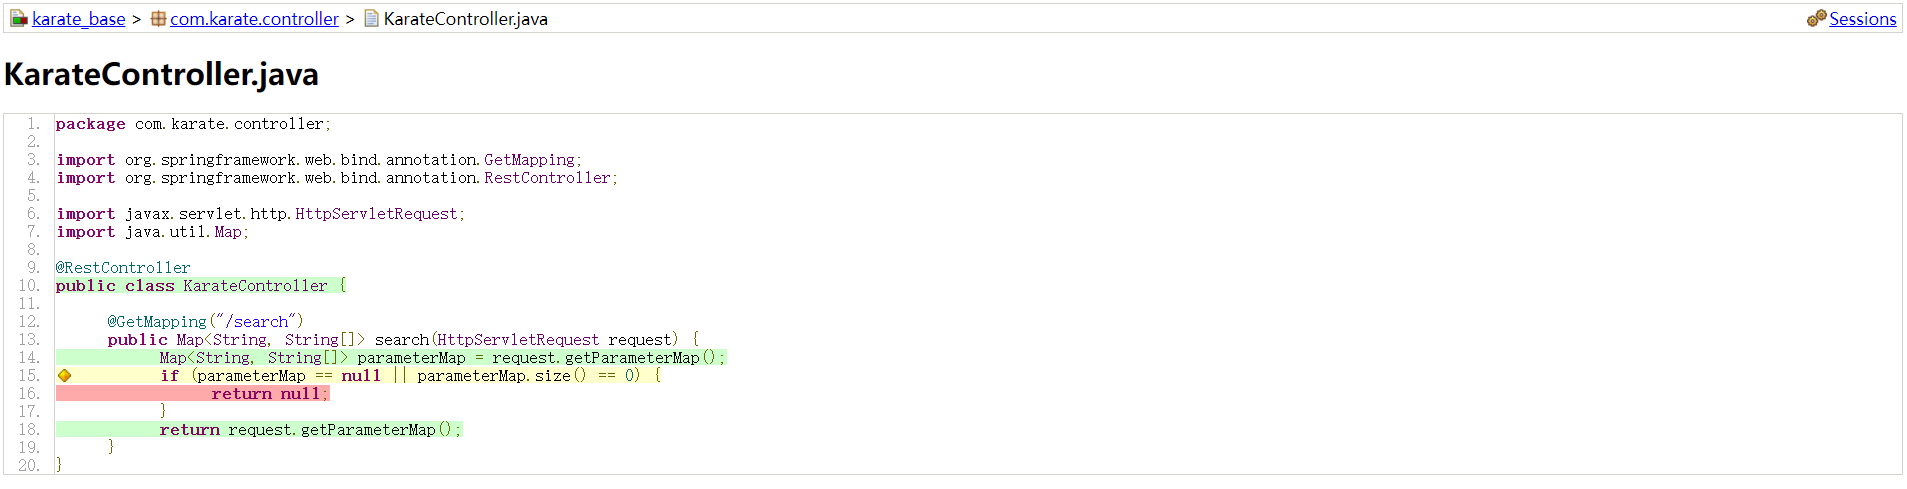Open the Sessions link

coord(1862,19)
